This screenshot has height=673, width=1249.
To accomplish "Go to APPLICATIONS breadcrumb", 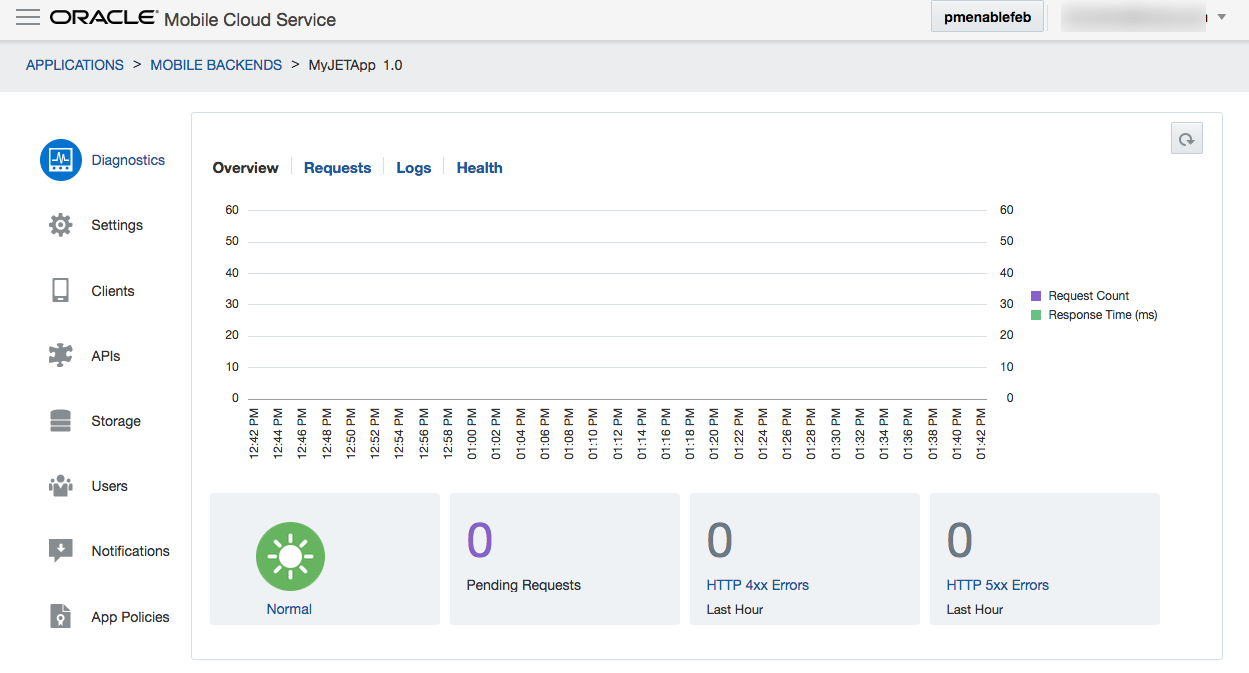I will pyautogui.click(x=75, y=65).
